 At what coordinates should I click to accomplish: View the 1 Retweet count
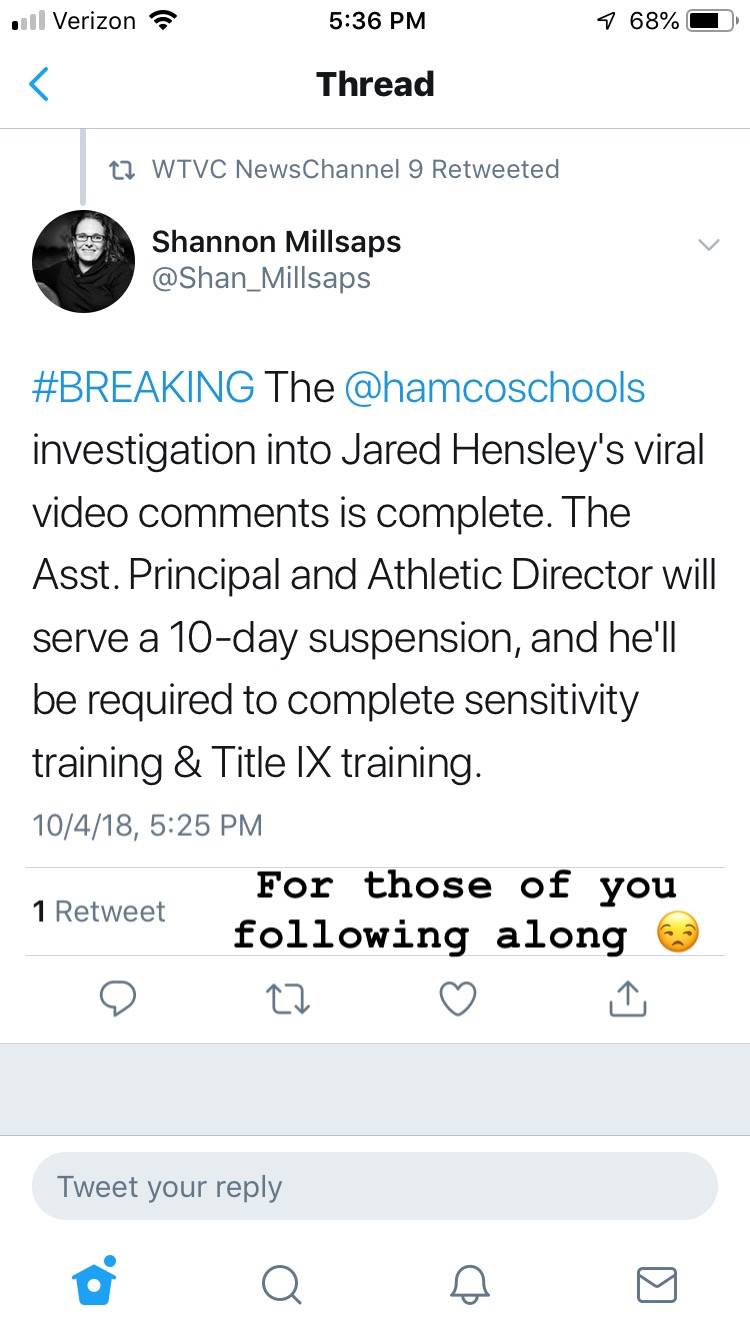[99, 911]
